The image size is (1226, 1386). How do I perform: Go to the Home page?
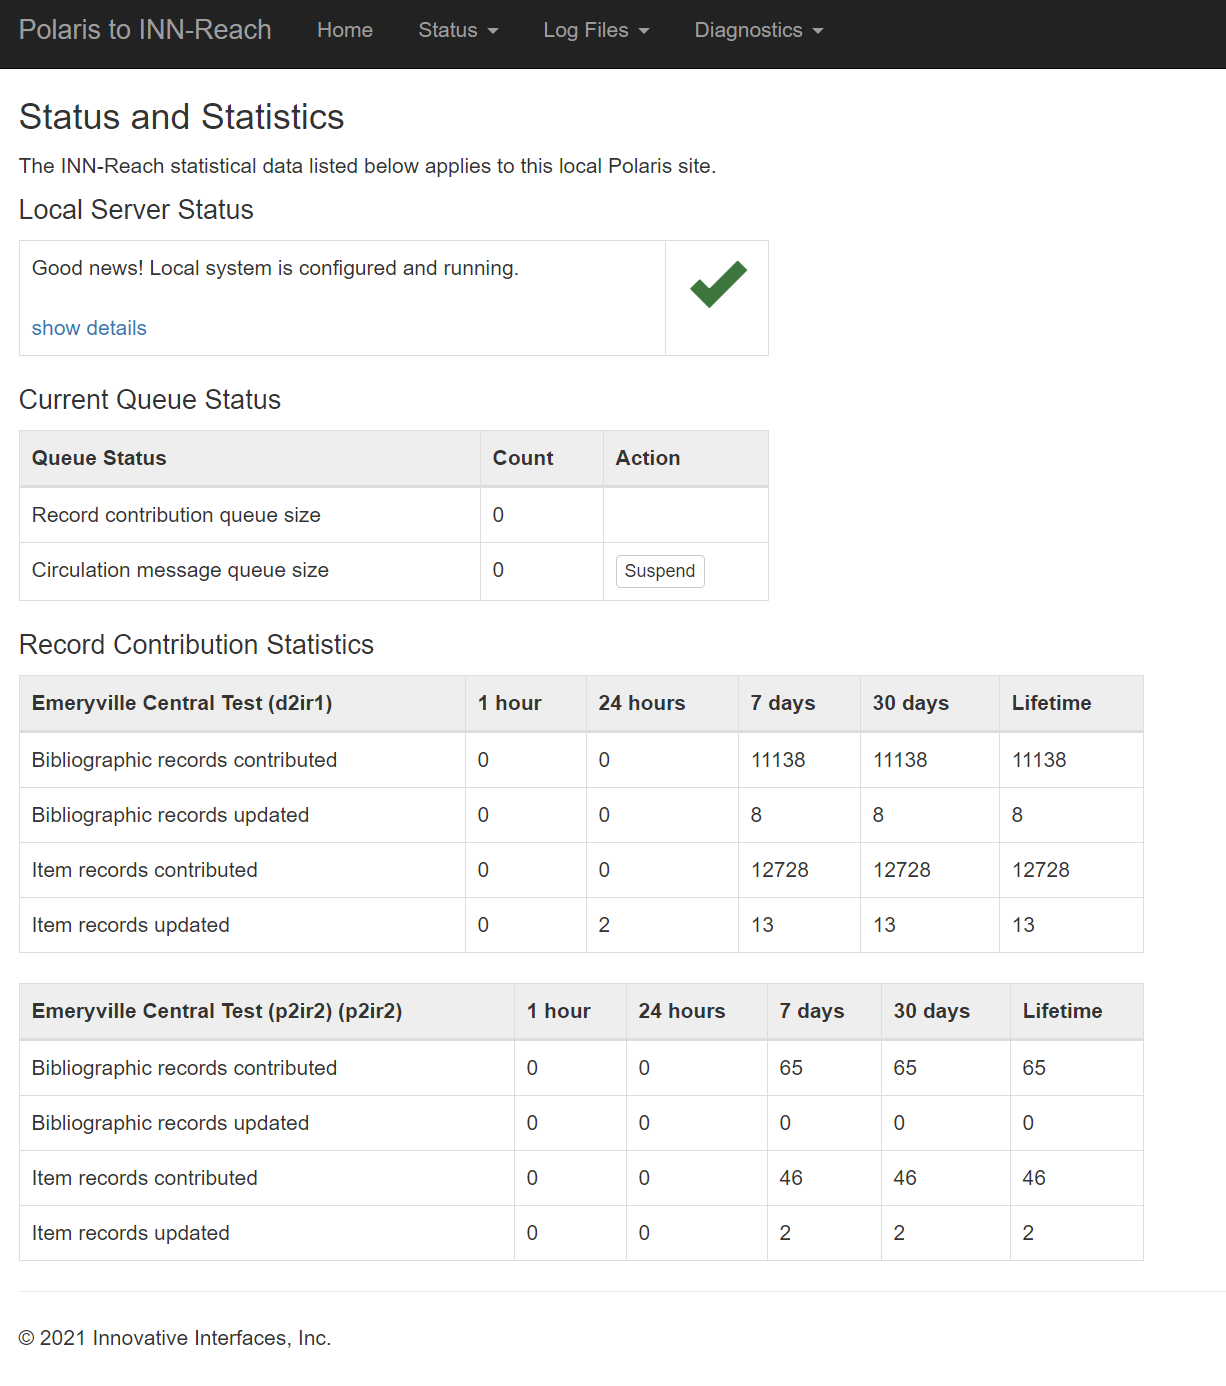click(x=345, y=30)
